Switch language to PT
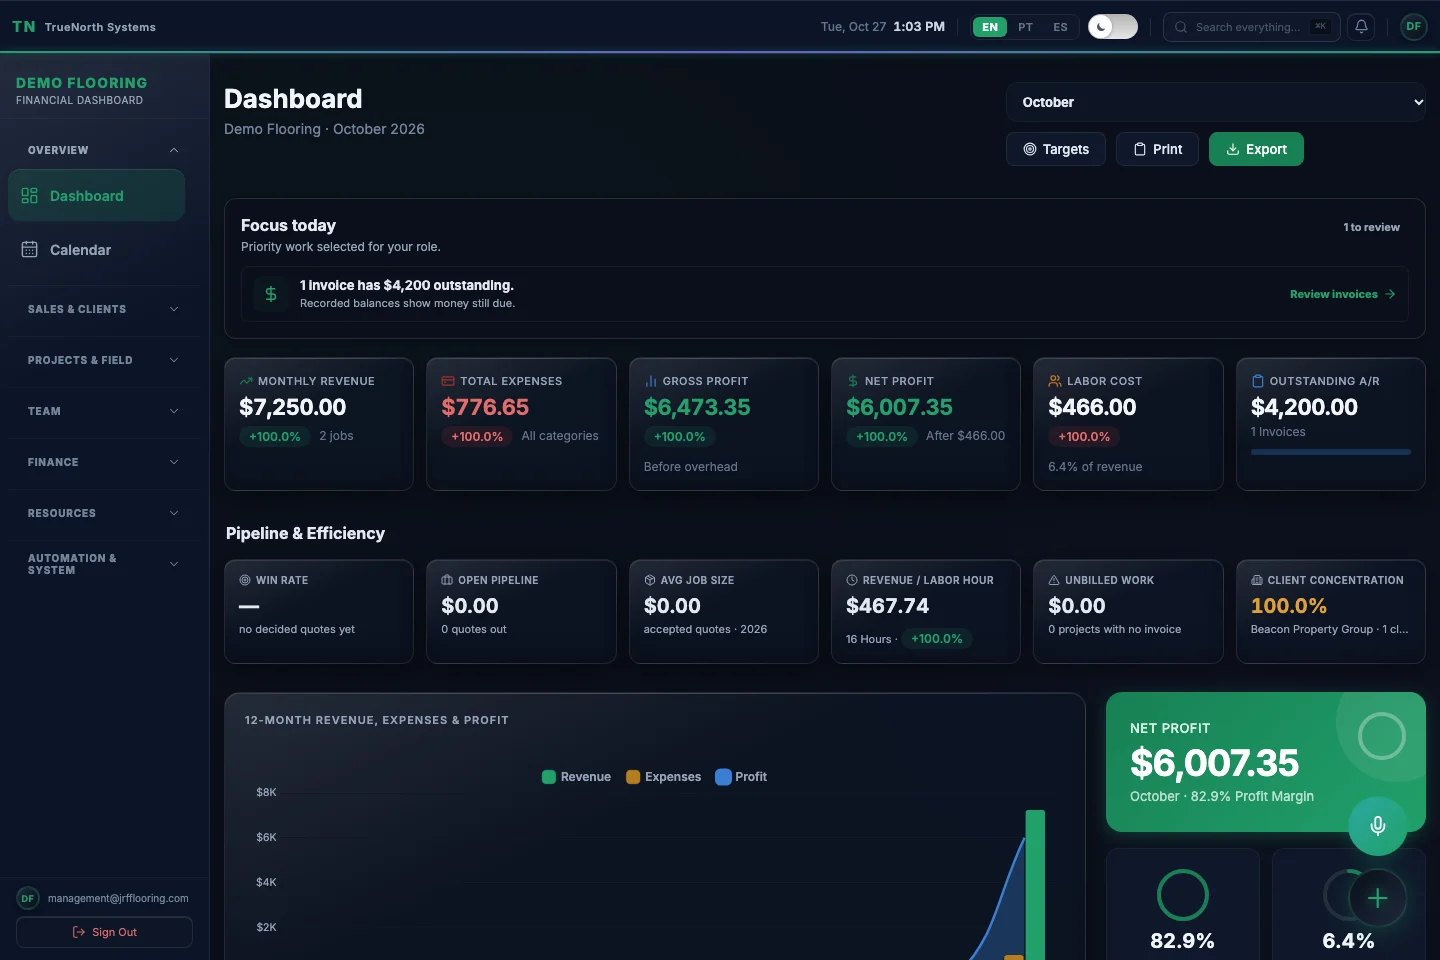 (x=1025, y=27)
